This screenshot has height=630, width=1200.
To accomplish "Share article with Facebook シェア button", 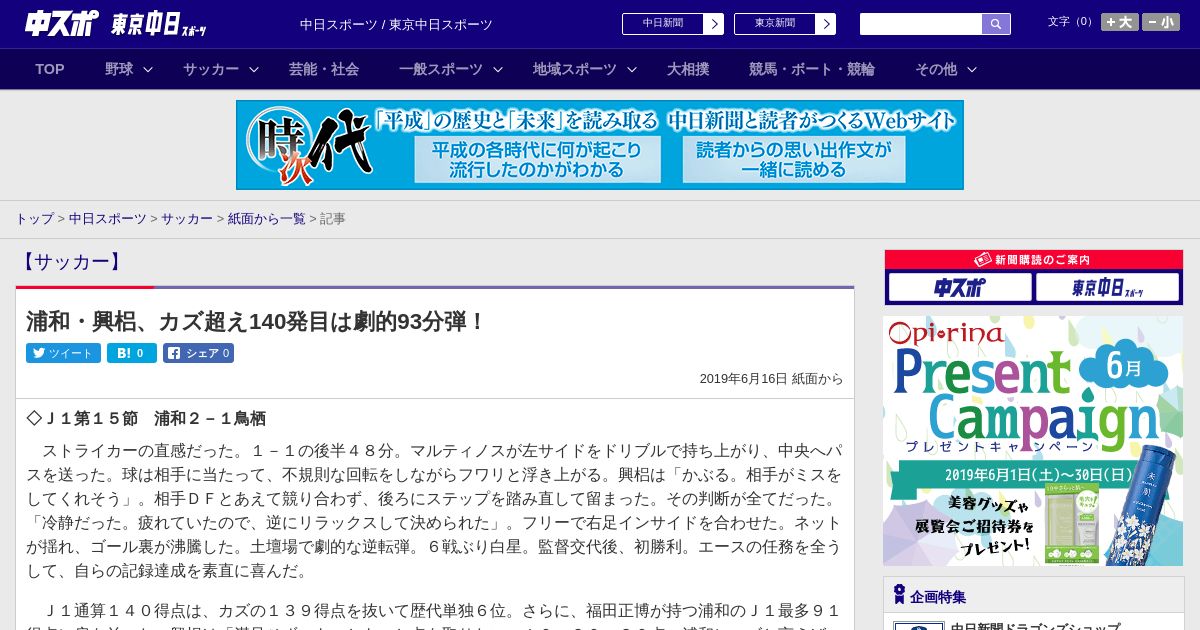I will 198,353.
